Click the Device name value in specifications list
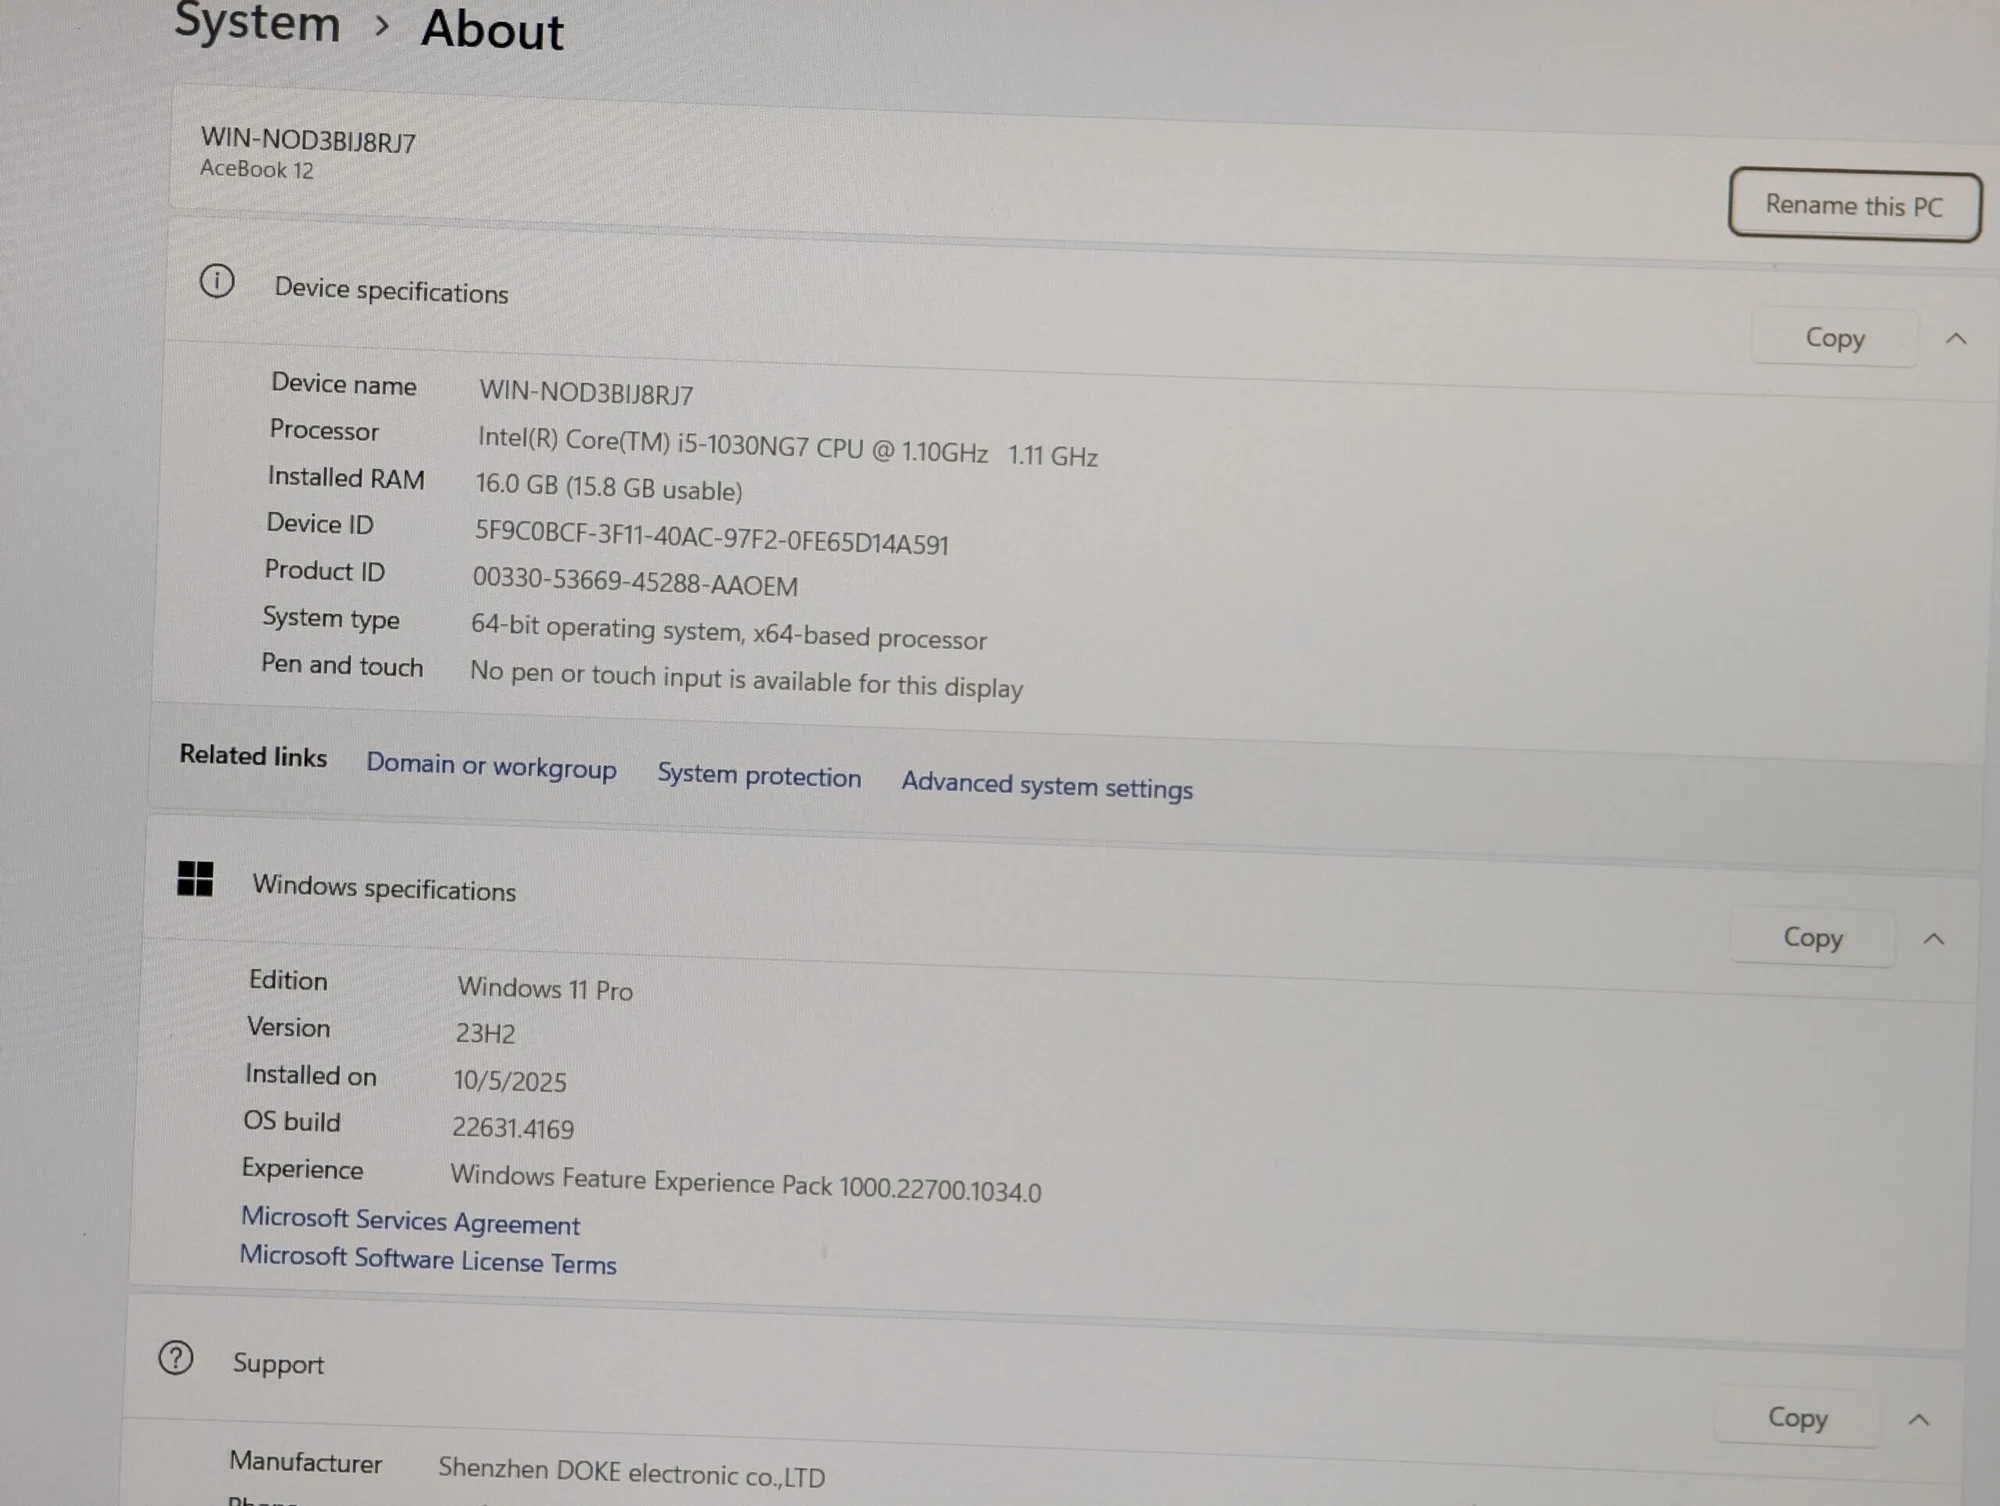 586,392
